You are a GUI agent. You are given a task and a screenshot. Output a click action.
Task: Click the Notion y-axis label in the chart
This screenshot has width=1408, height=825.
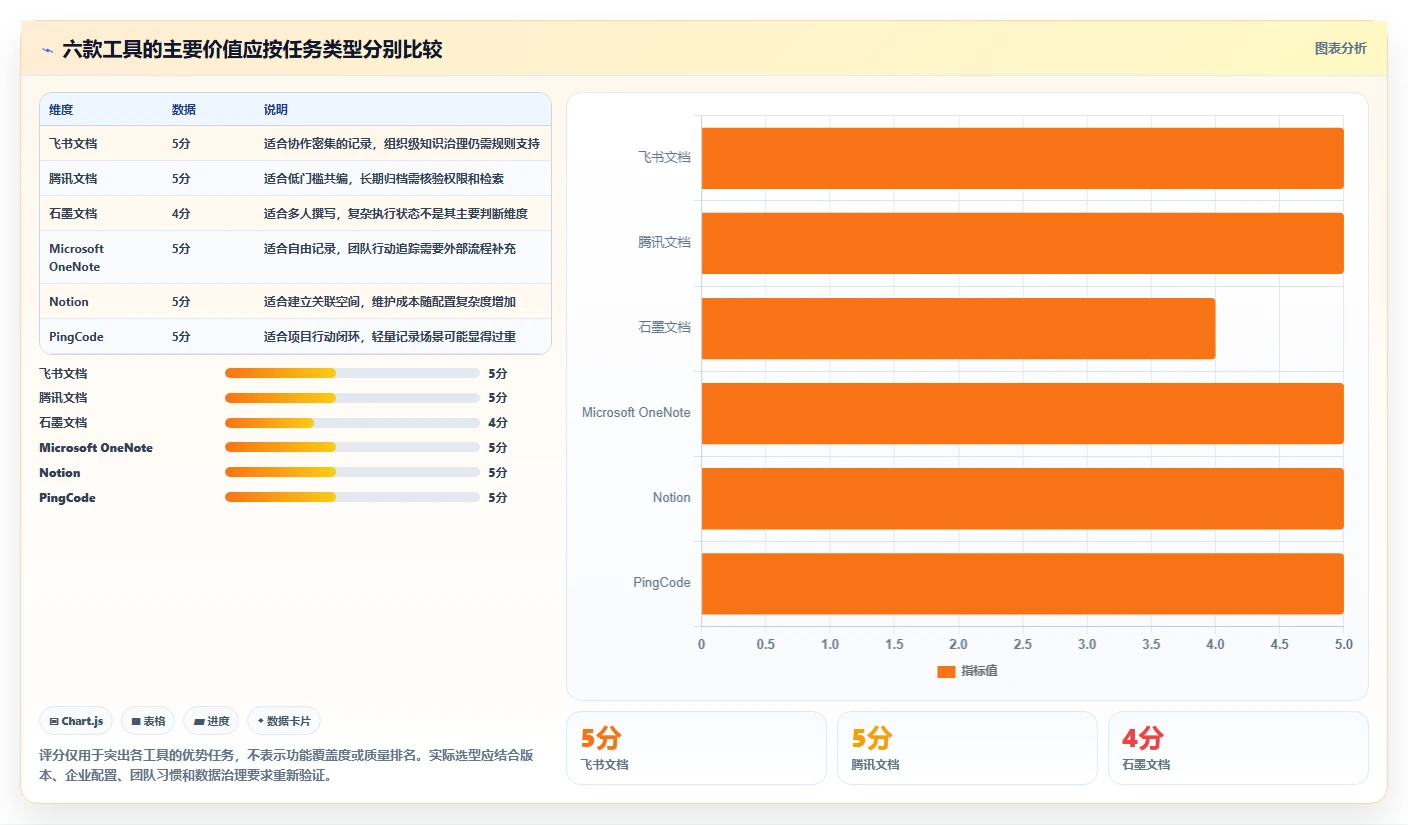pos(672,498)
